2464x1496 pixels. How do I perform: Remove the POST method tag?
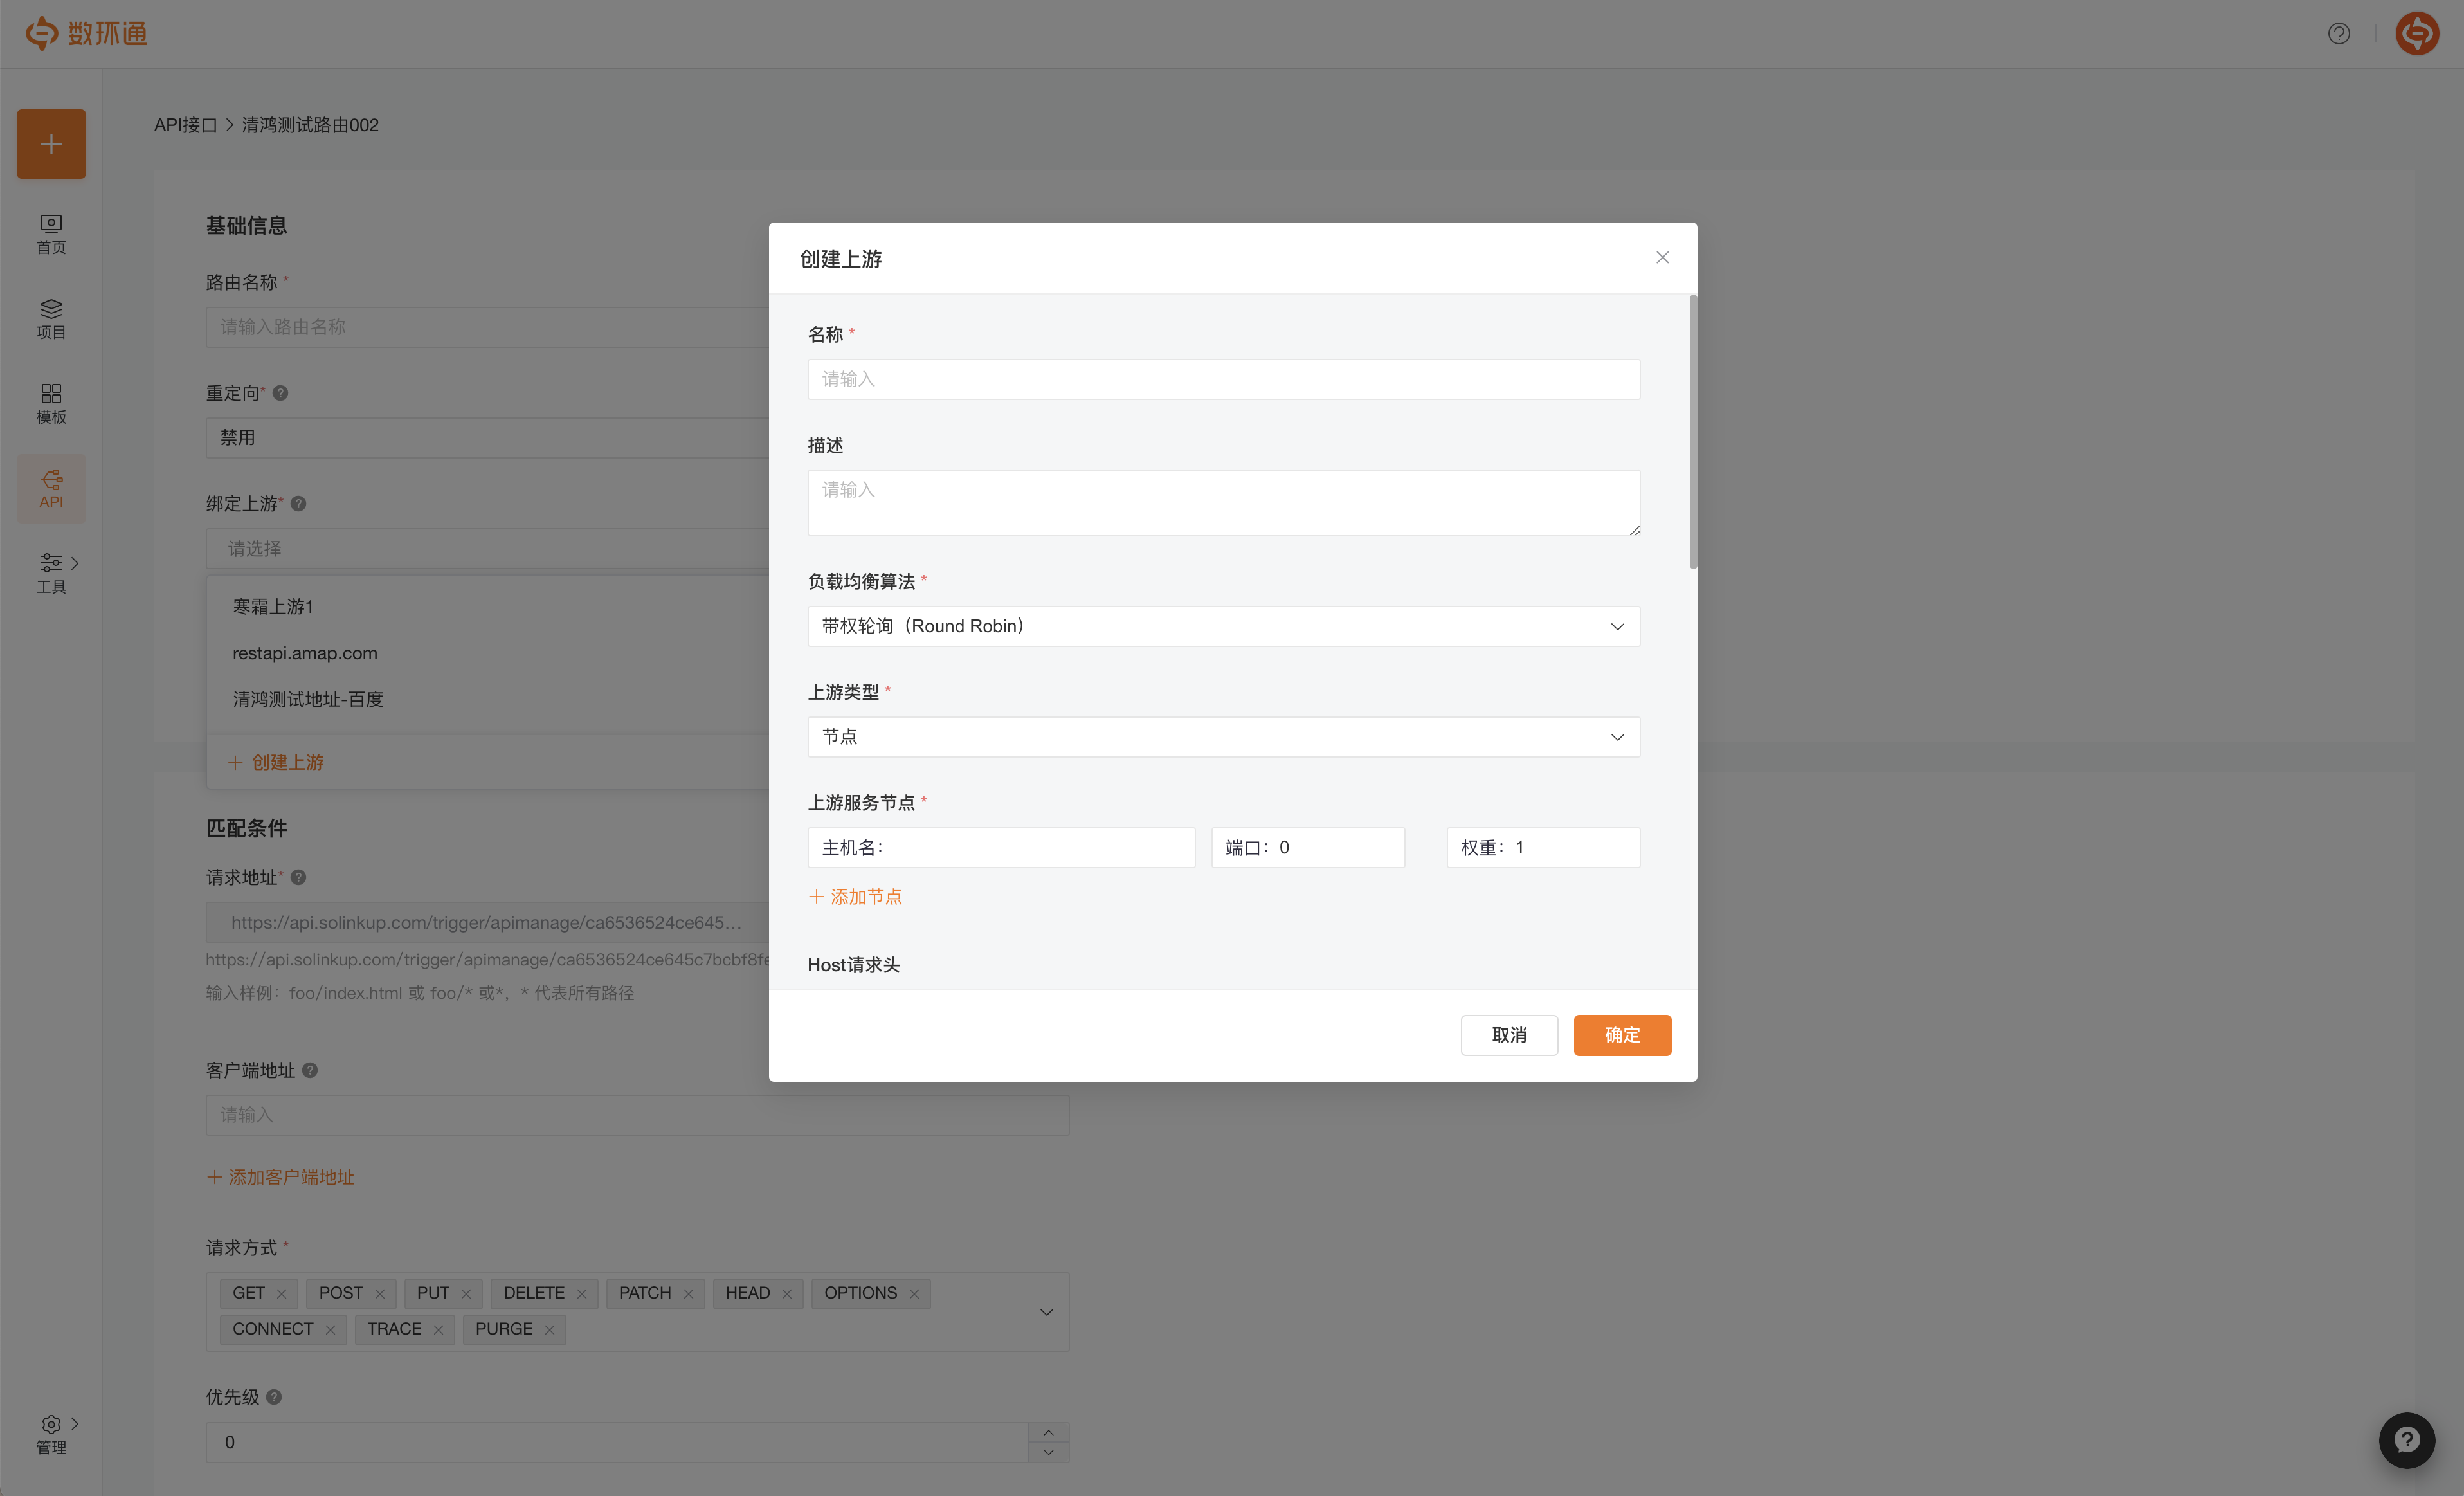coord(380,1294)
